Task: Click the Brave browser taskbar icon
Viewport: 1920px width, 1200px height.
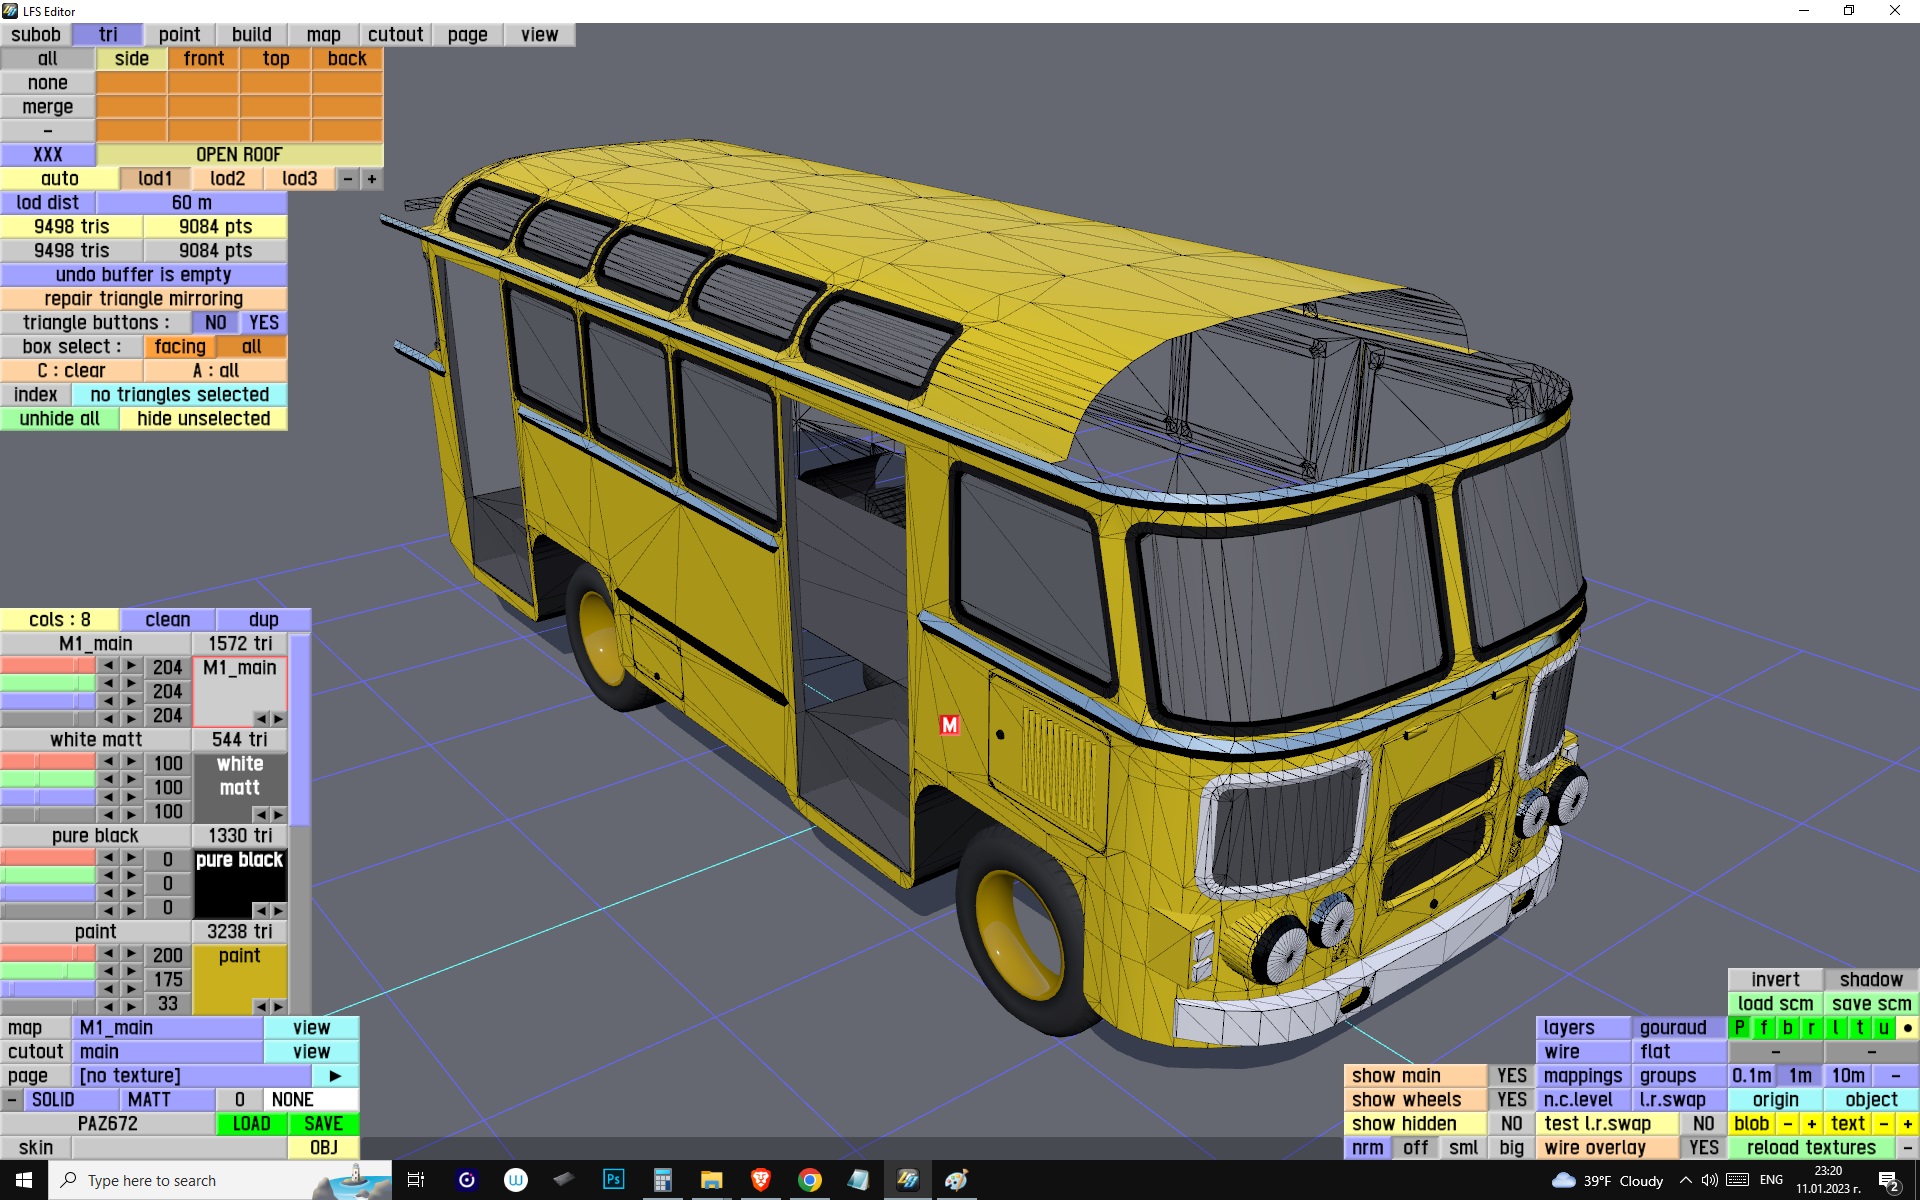Action: (761, 1180)
